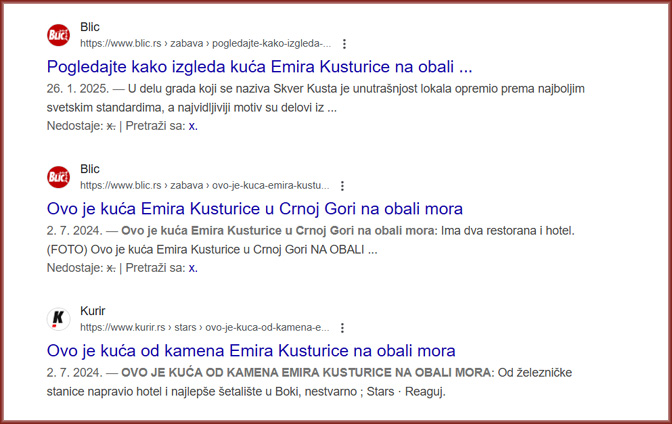
Task: Click the struck-through 'x.' after 'Nedostaje' in first result
Action: click(111, 126)
